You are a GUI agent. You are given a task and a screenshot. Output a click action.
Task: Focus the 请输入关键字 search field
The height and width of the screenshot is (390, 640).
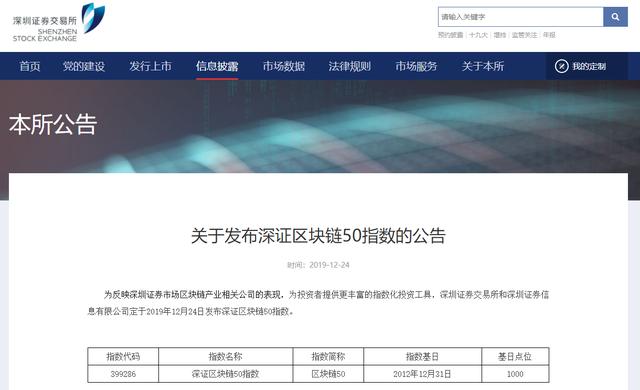[521, 17]
